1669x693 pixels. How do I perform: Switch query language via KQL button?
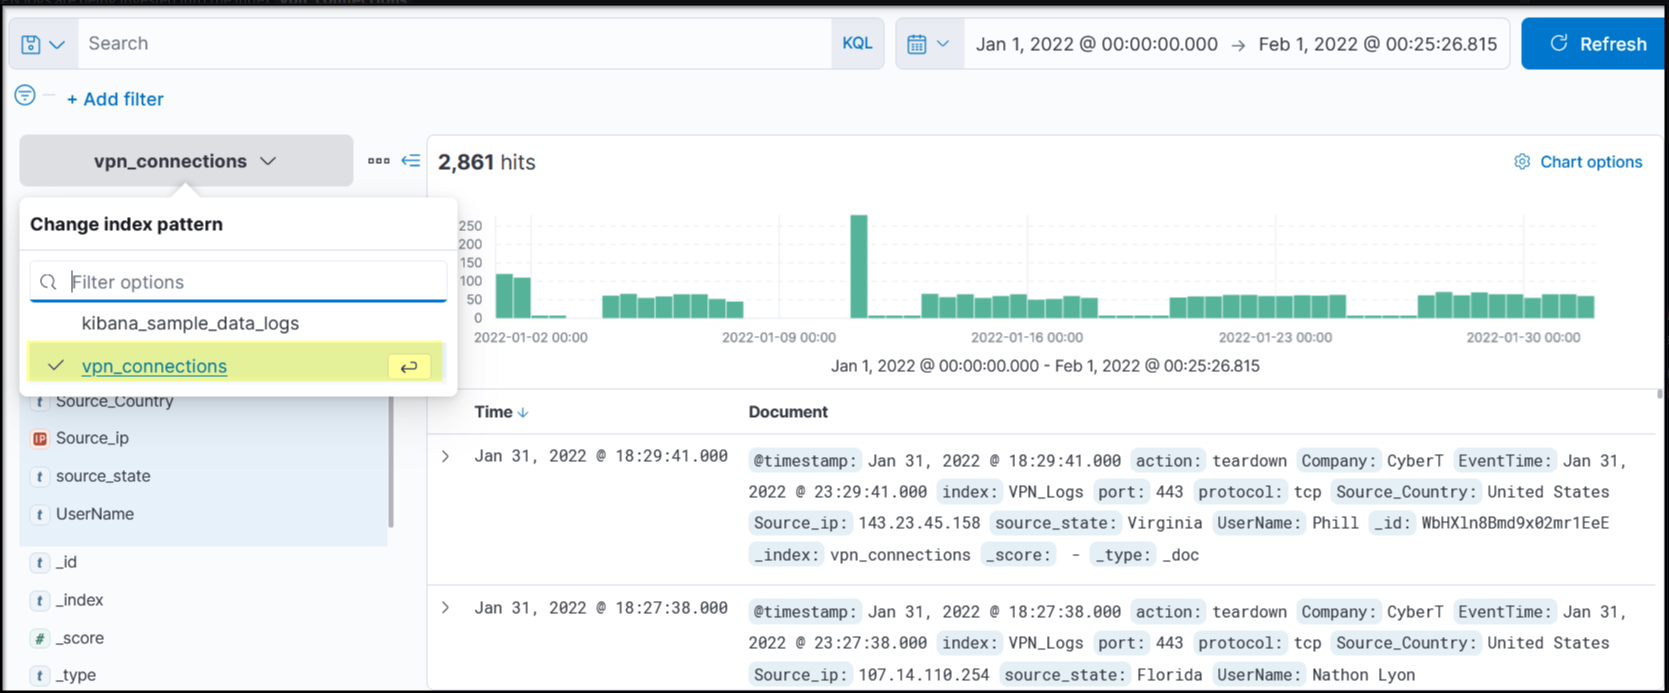857,44
